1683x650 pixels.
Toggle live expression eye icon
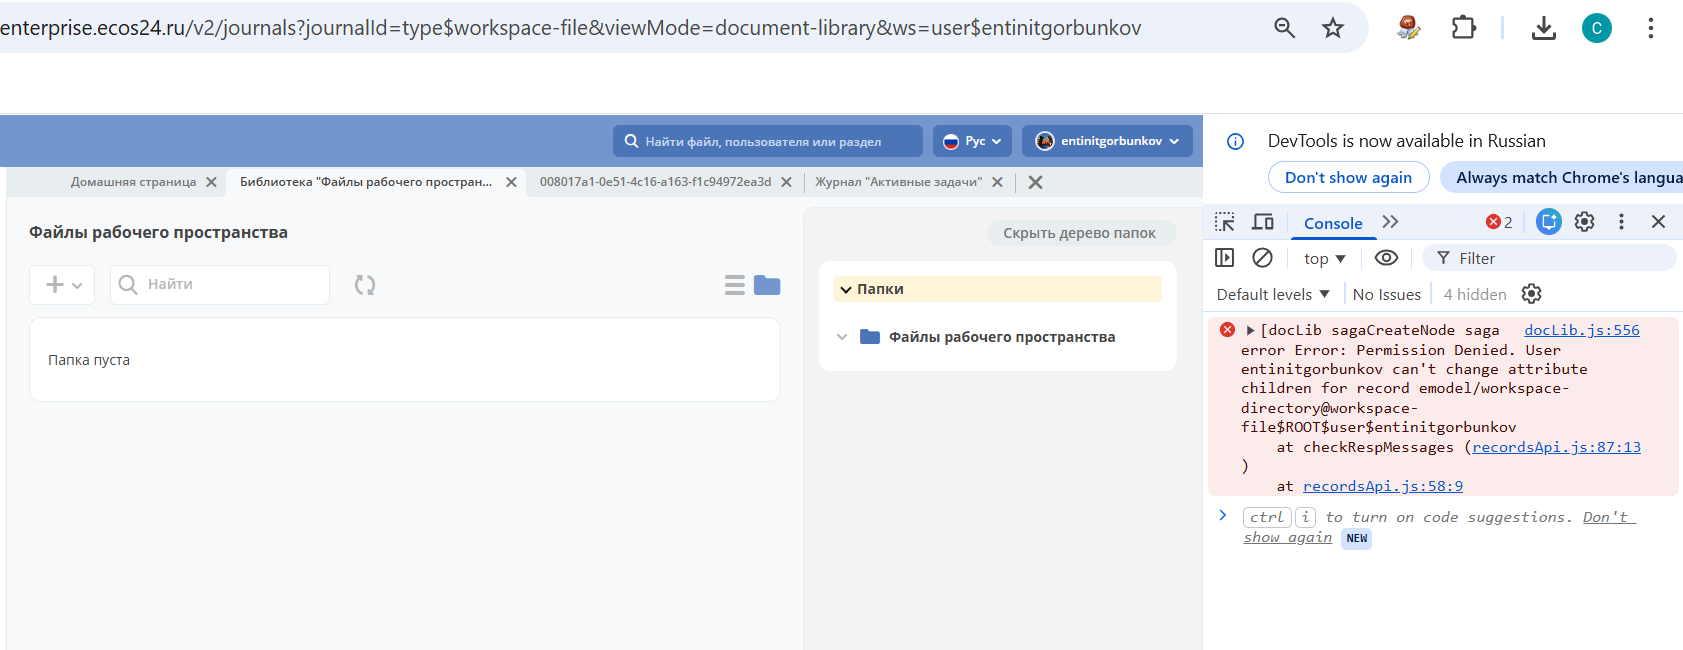tap(1385, 258)
